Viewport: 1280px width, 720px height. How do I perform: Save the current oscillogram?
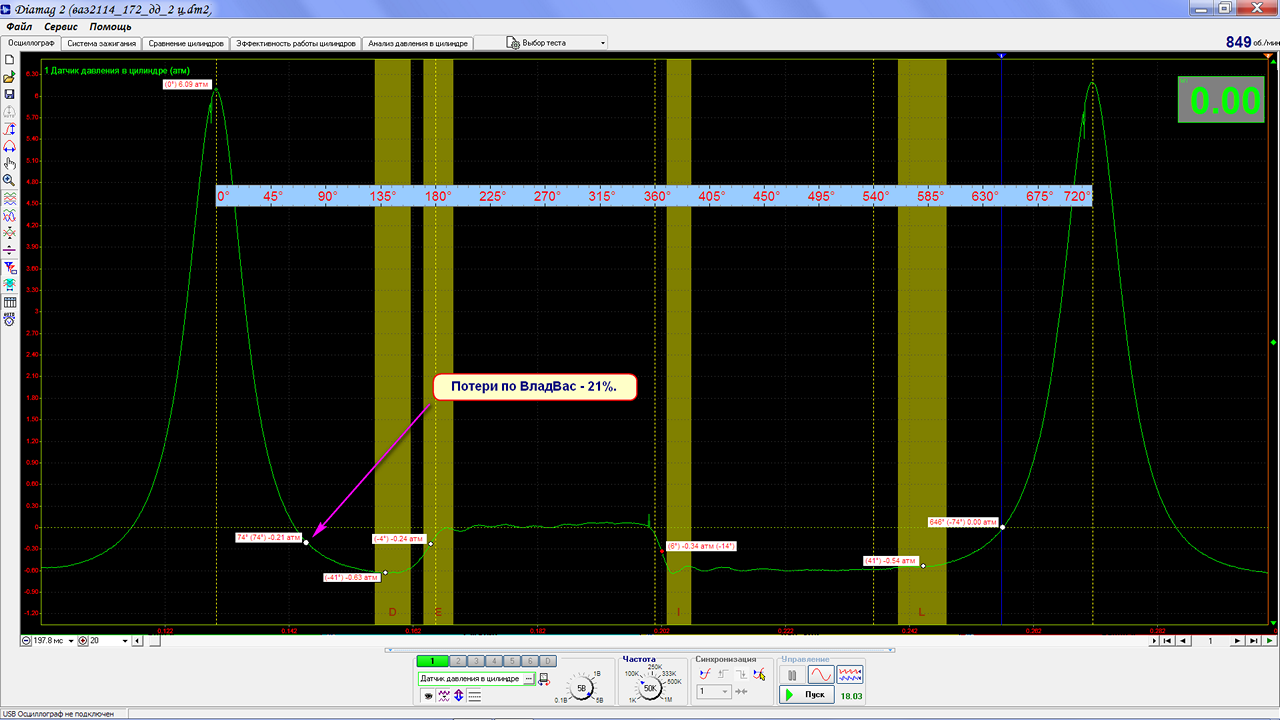pos(9,94)
